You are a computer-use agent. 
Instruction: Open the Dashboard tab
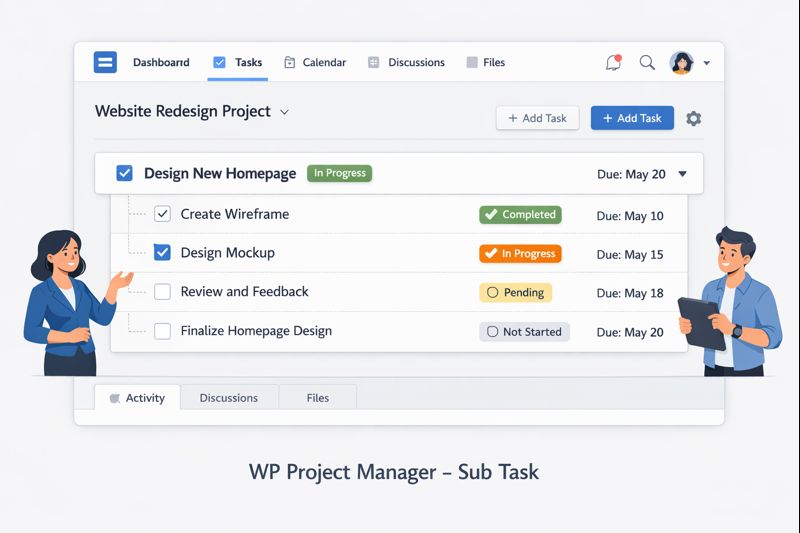click(161, 62)
